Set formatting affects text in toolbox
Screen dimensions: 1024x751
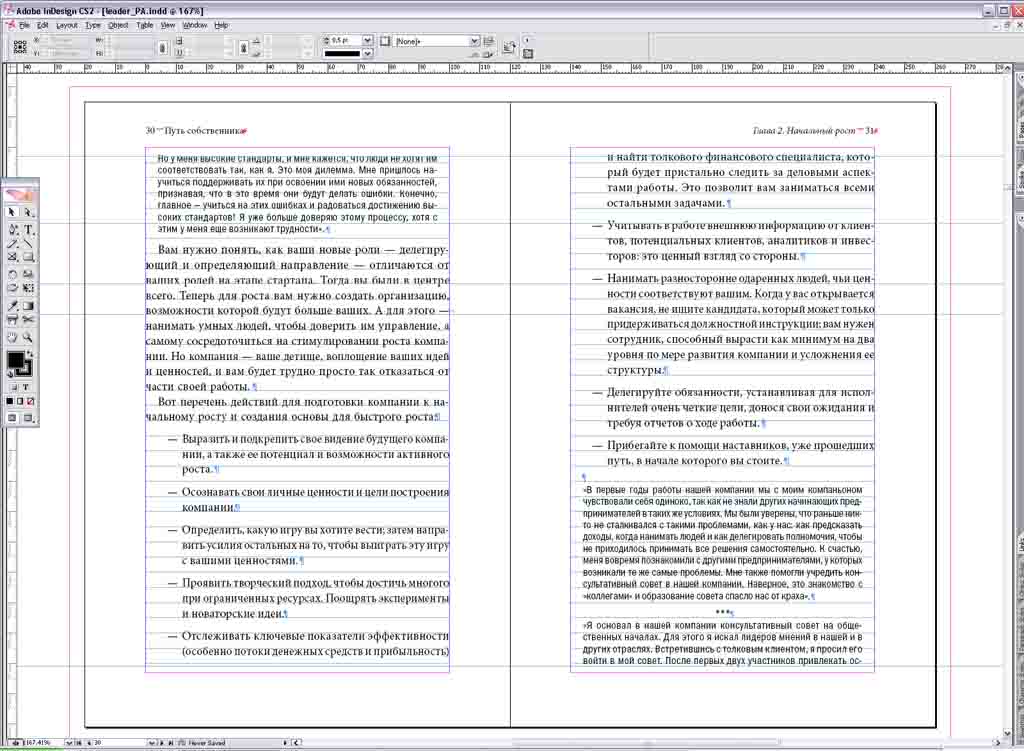(25, 387)
